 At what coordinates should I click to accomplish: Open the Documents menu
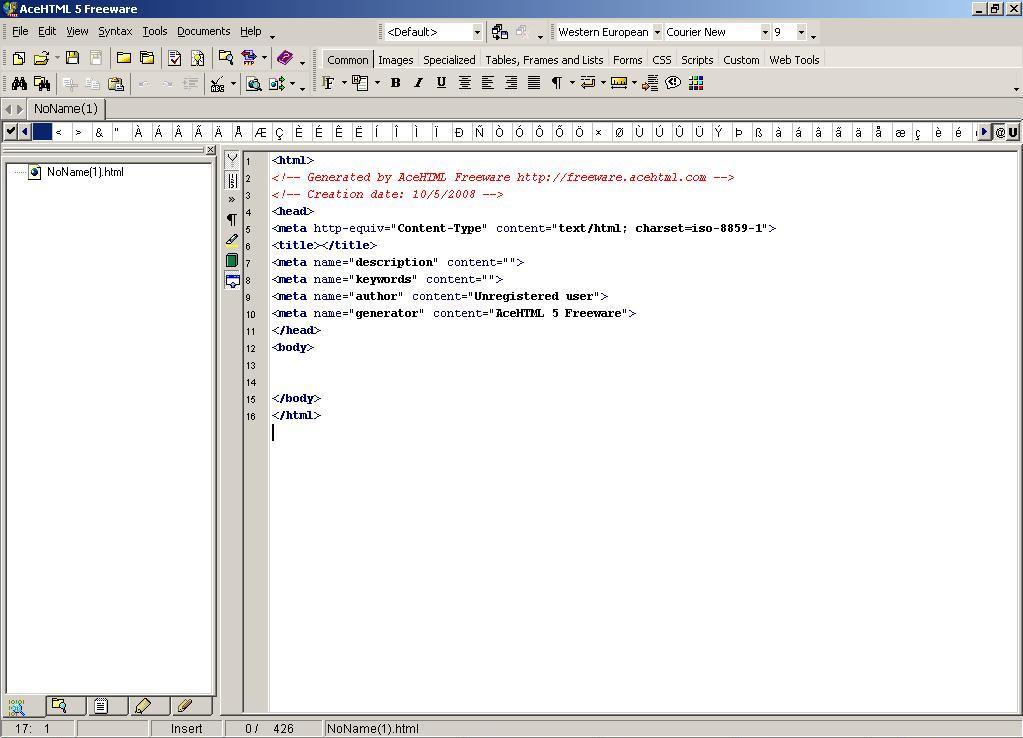[204, 31]
